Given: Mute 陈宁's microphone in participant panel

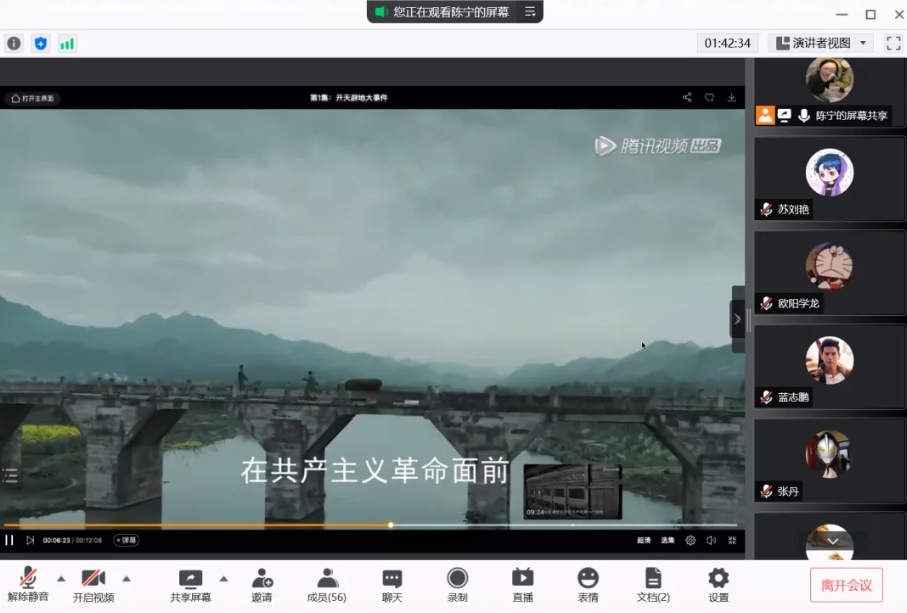Looking at the screenshot, I should 805,115.
